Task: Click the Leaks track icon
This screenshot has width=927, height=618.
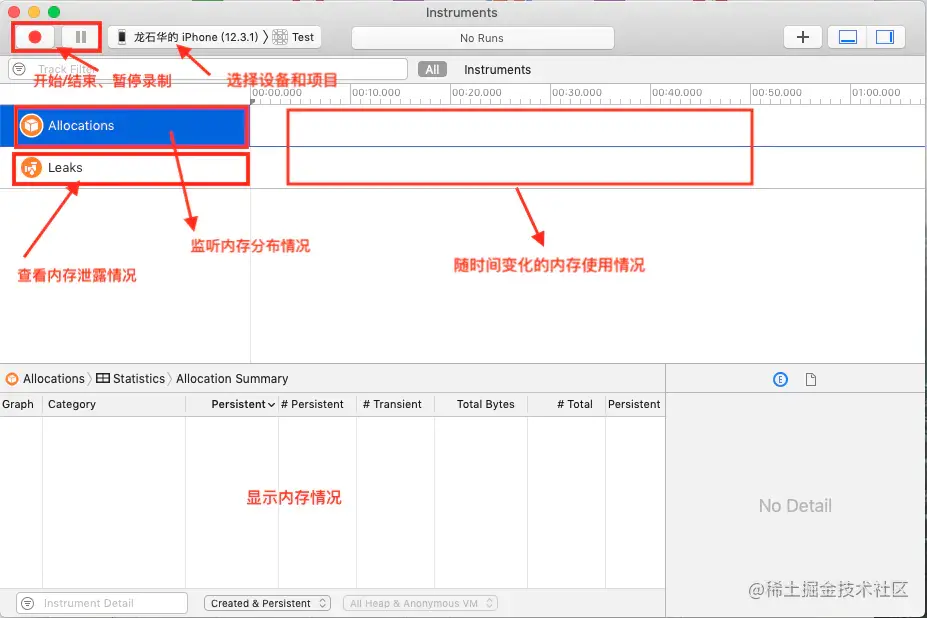Action: click(31, 168)
